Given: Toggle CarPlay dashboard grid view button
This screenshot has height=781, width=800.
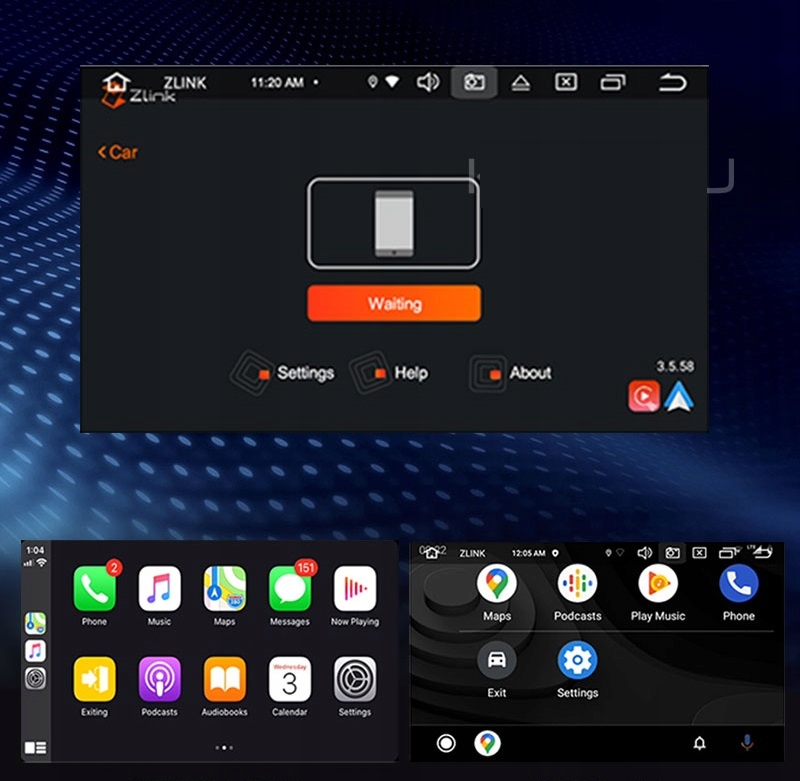Looking at the screenshot, I should pos(35,747).
